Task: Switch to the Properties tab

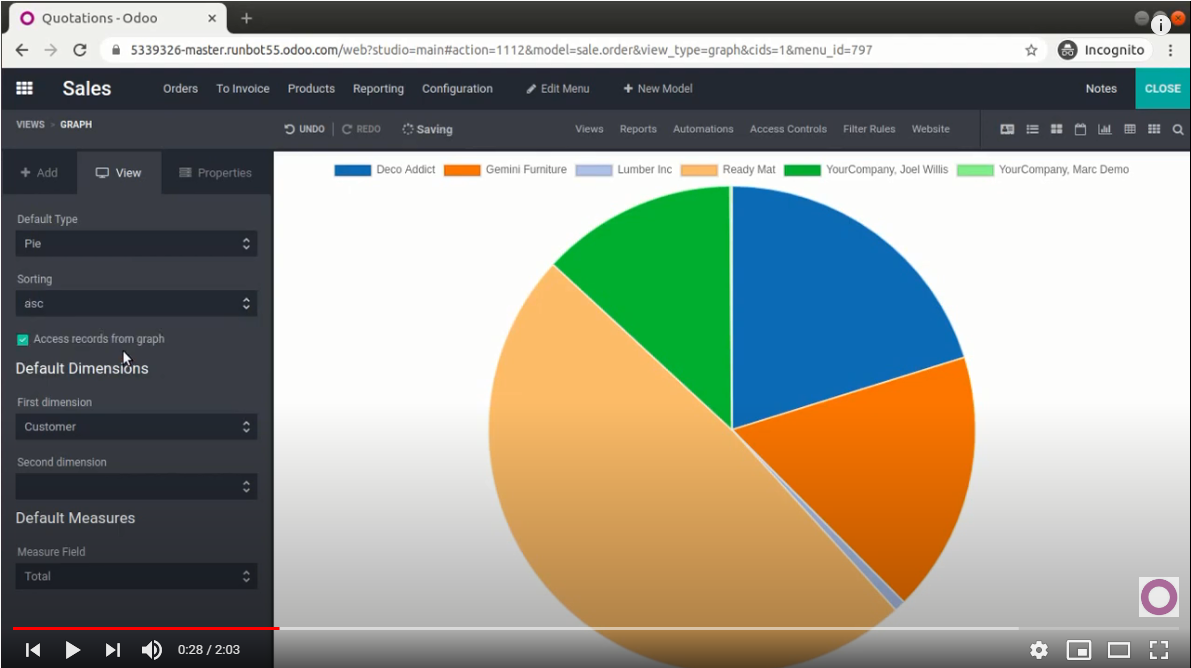Action: click(x=215, y=173)
